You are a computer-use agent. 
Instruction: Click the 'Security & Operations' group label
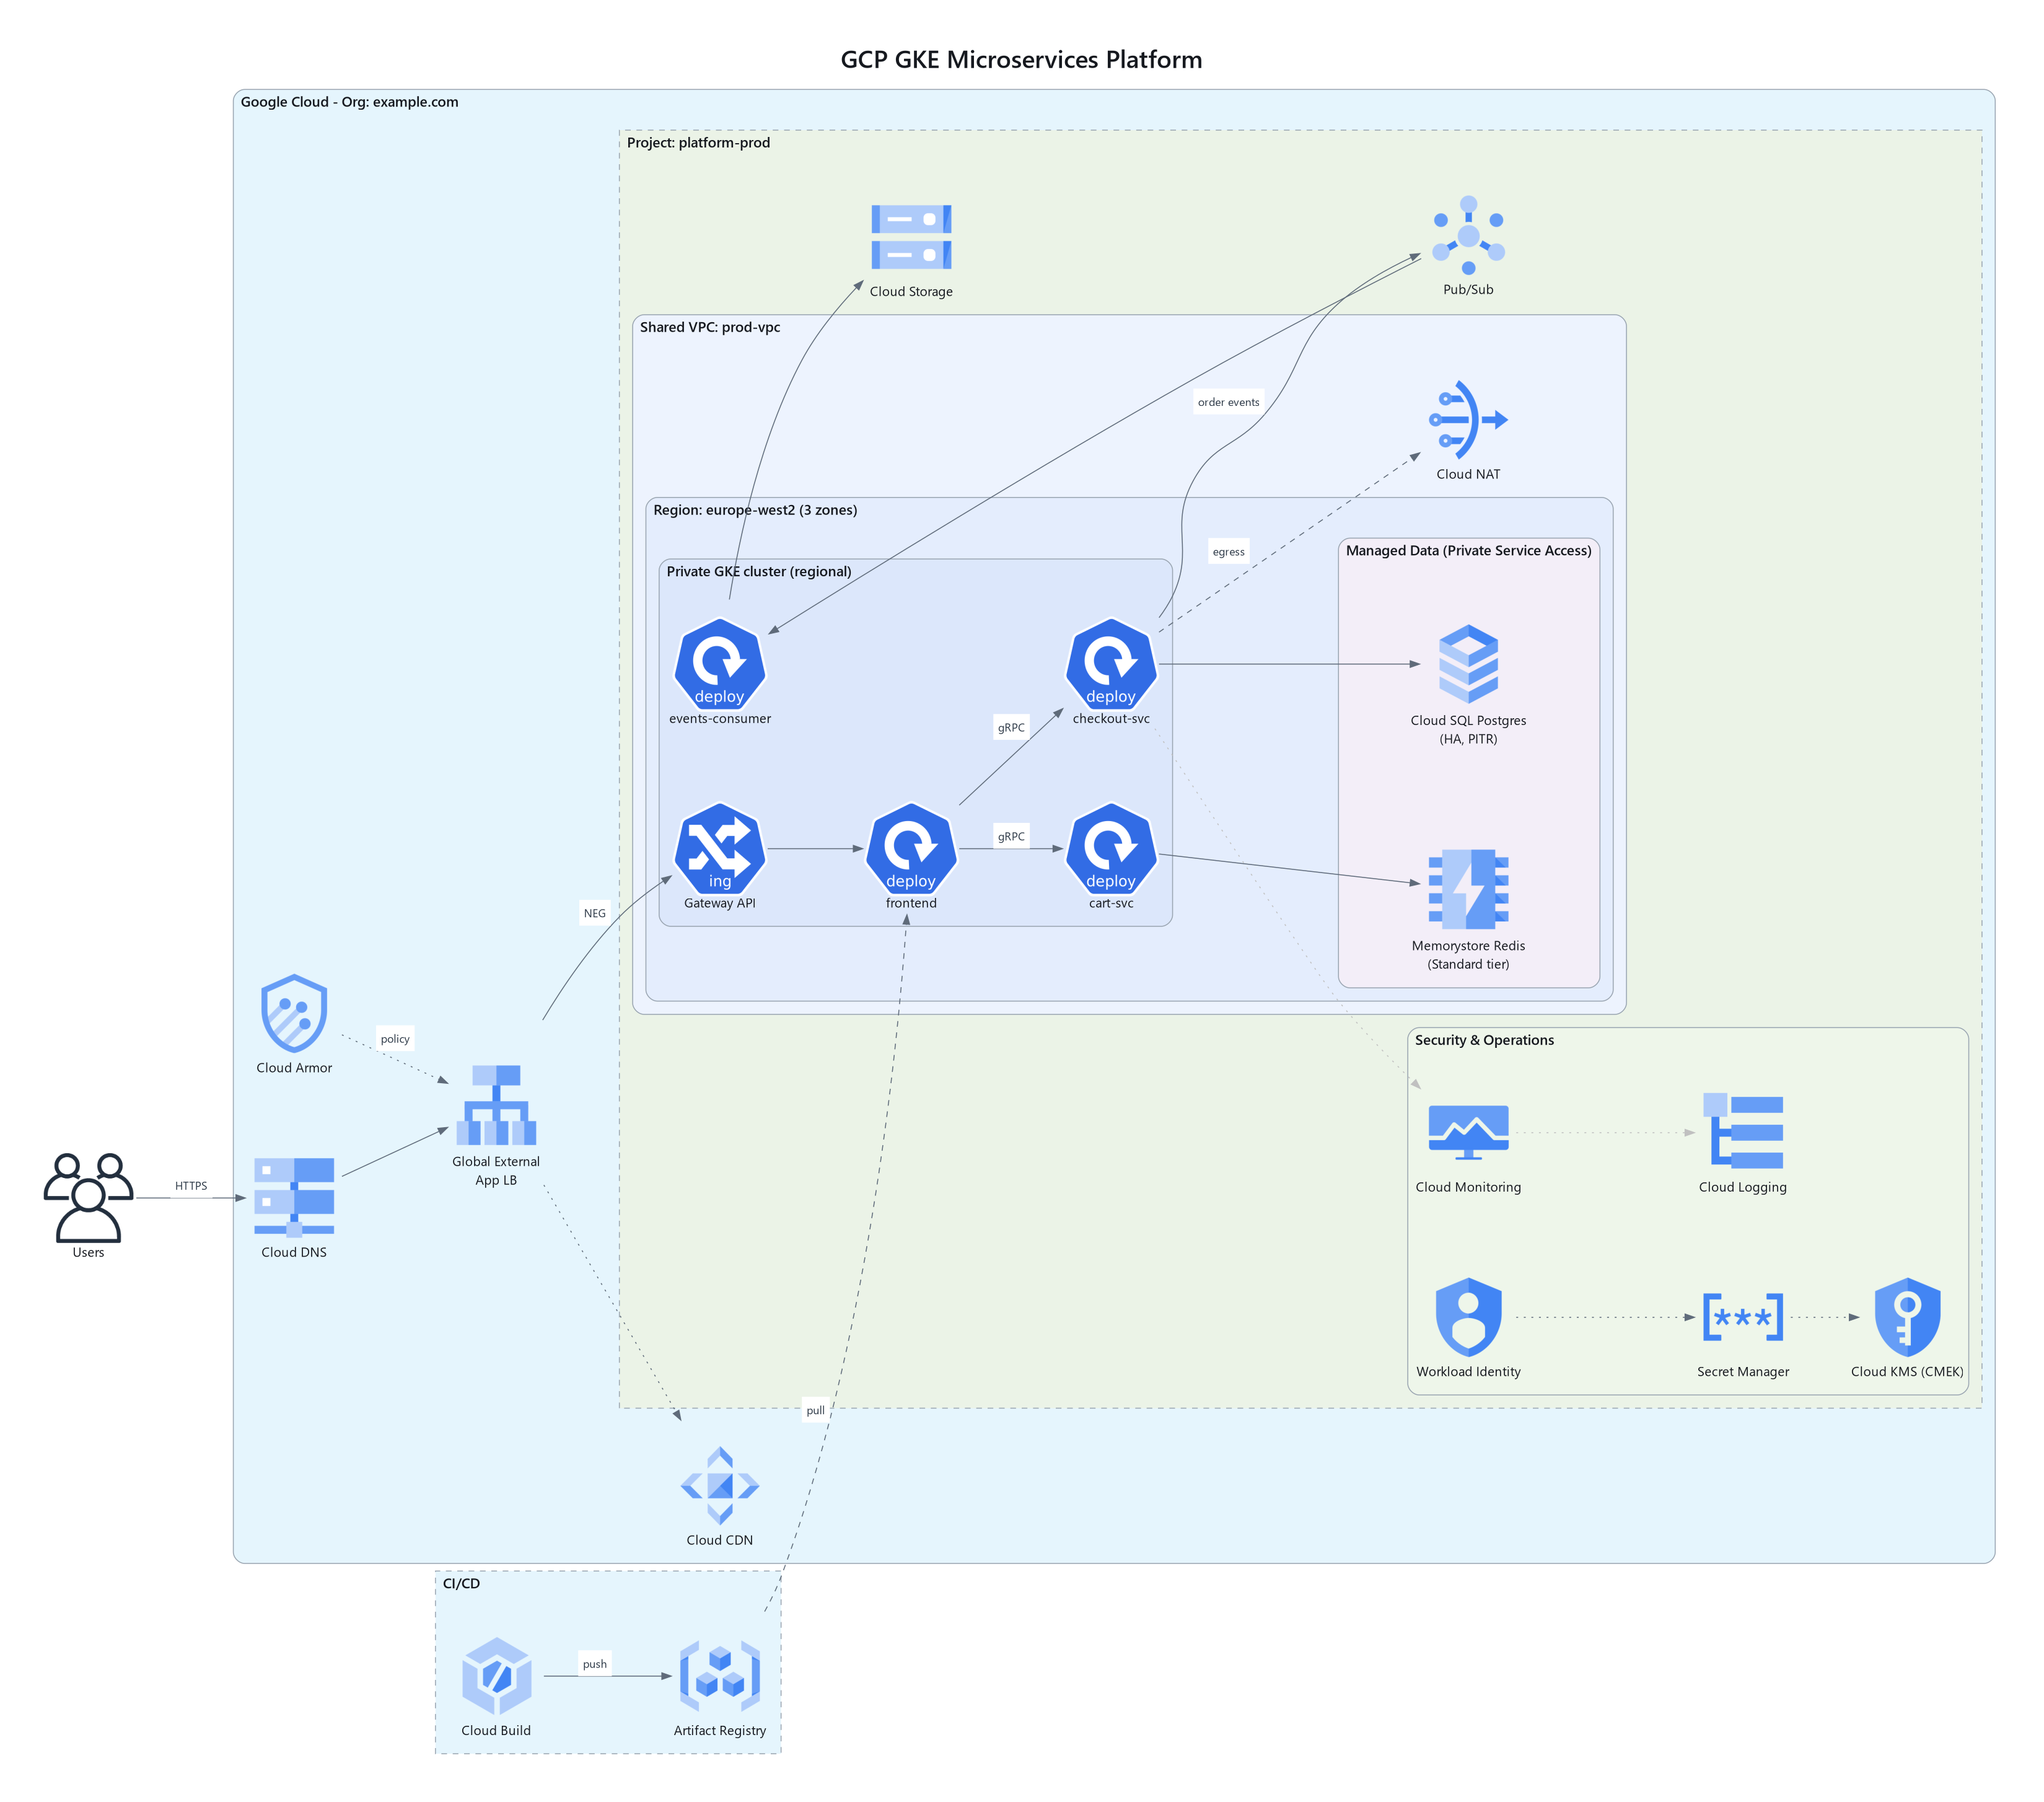pyautogui.click(x=1484, y=1040)
